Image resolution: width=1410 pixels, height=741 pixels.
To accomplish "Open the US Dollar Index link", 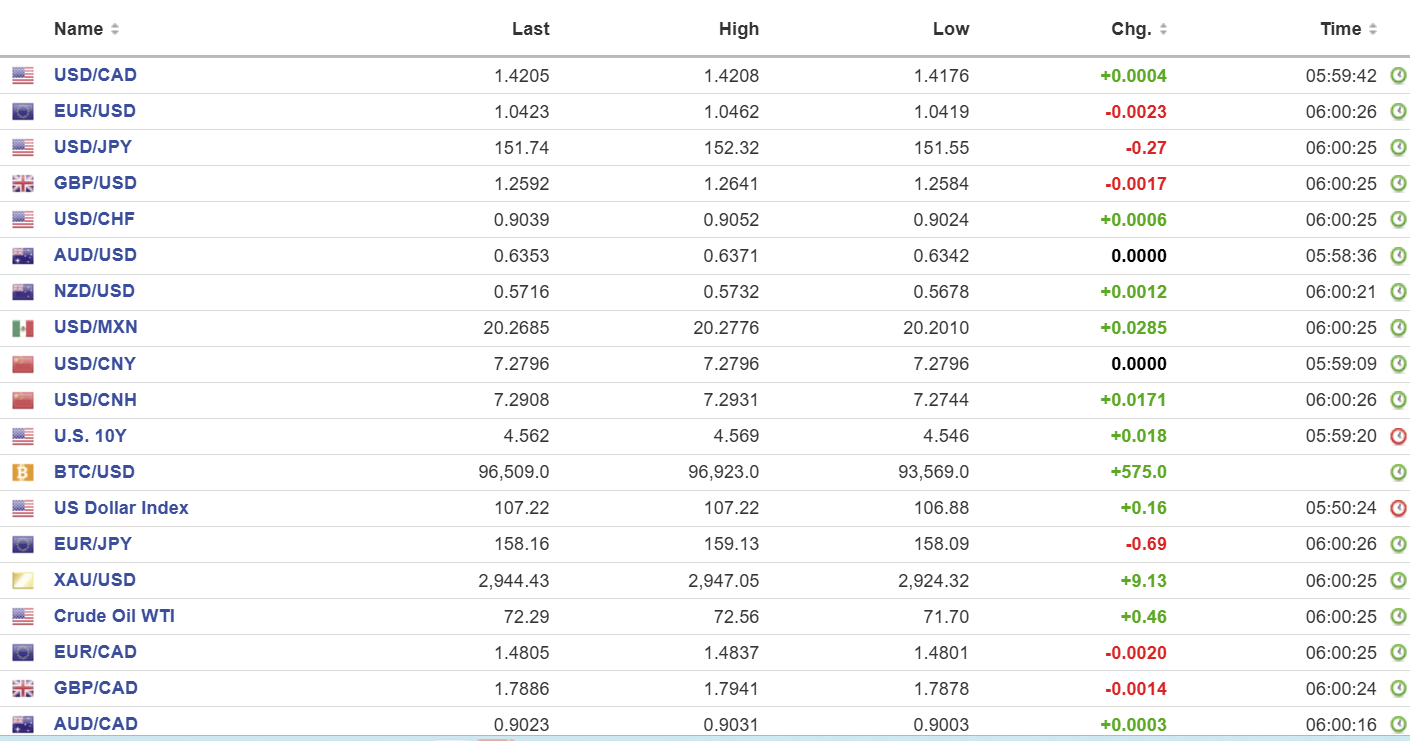I will (121, 508).
